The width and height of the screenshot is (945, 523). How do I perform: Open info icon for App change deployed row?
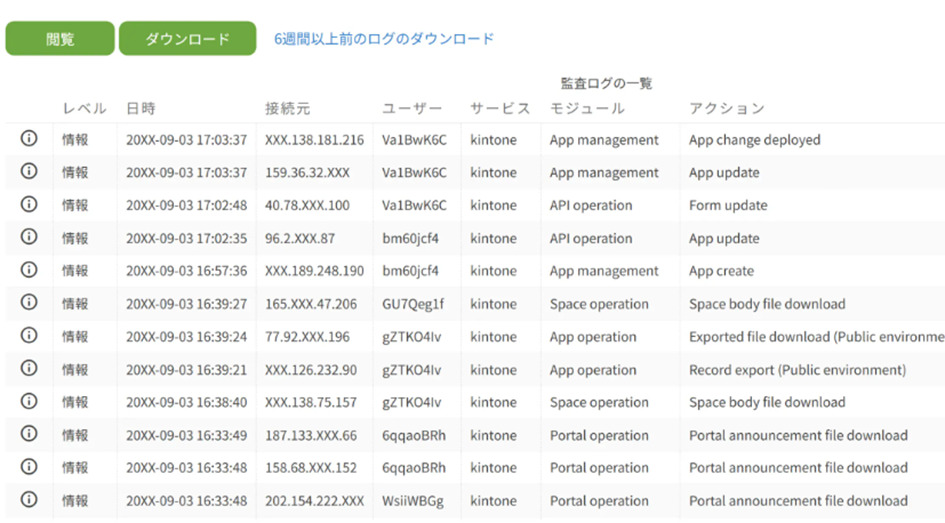point(29,139)
